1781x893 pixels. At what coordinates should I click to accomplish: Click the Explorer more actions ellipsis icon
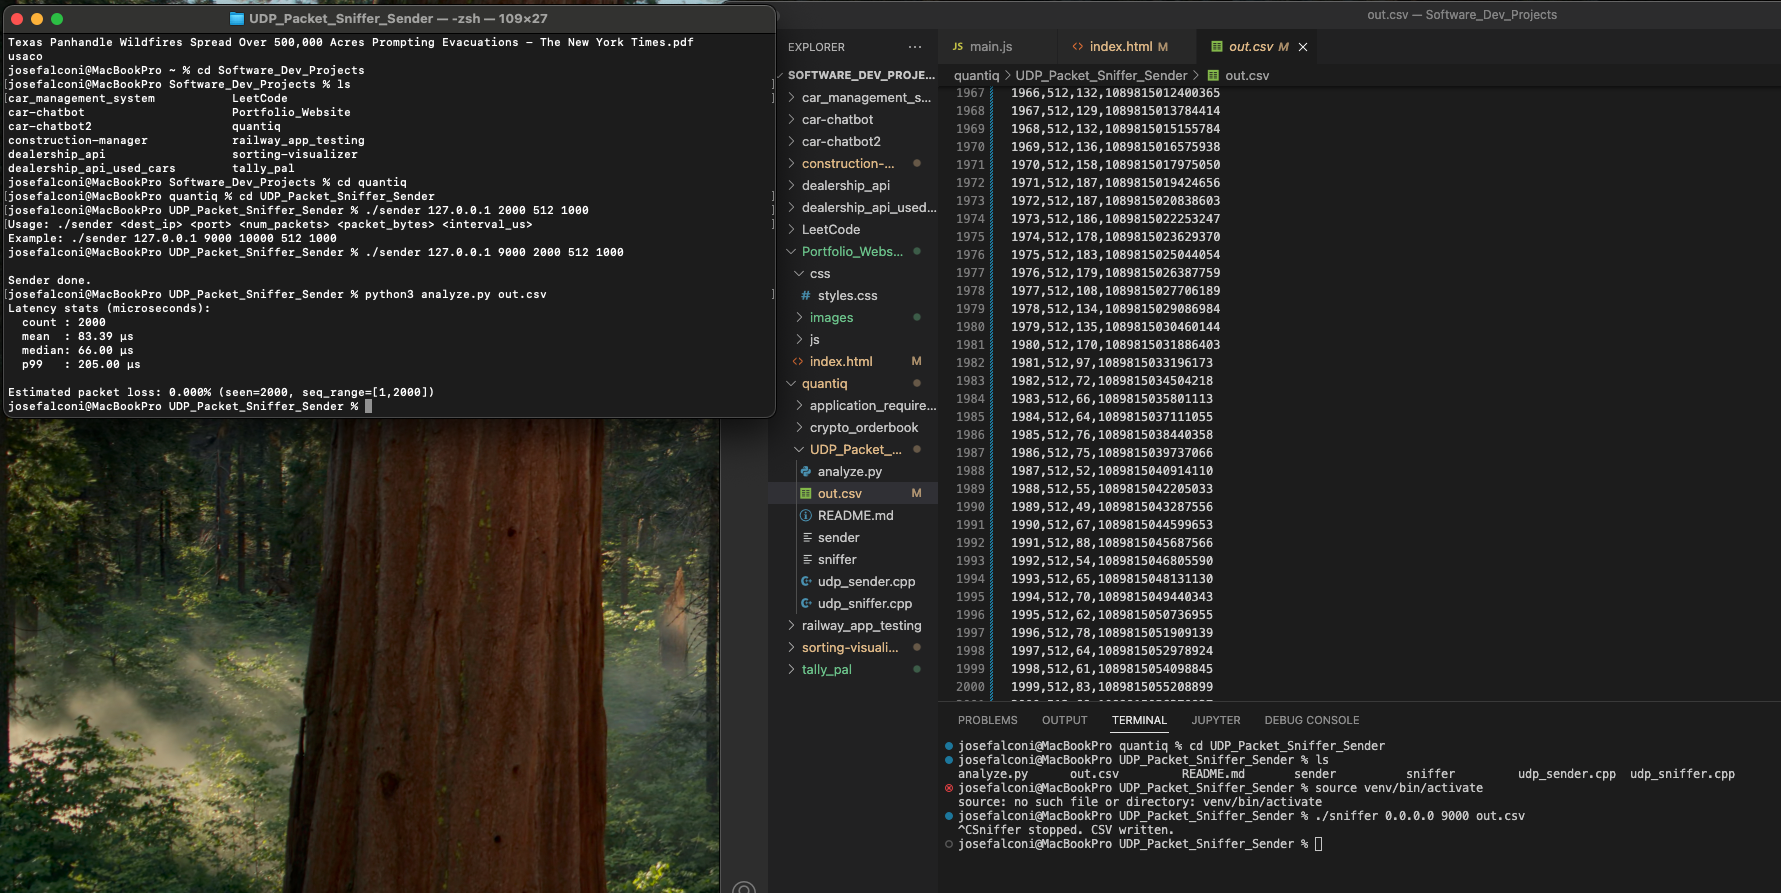[x=914, y=47]
